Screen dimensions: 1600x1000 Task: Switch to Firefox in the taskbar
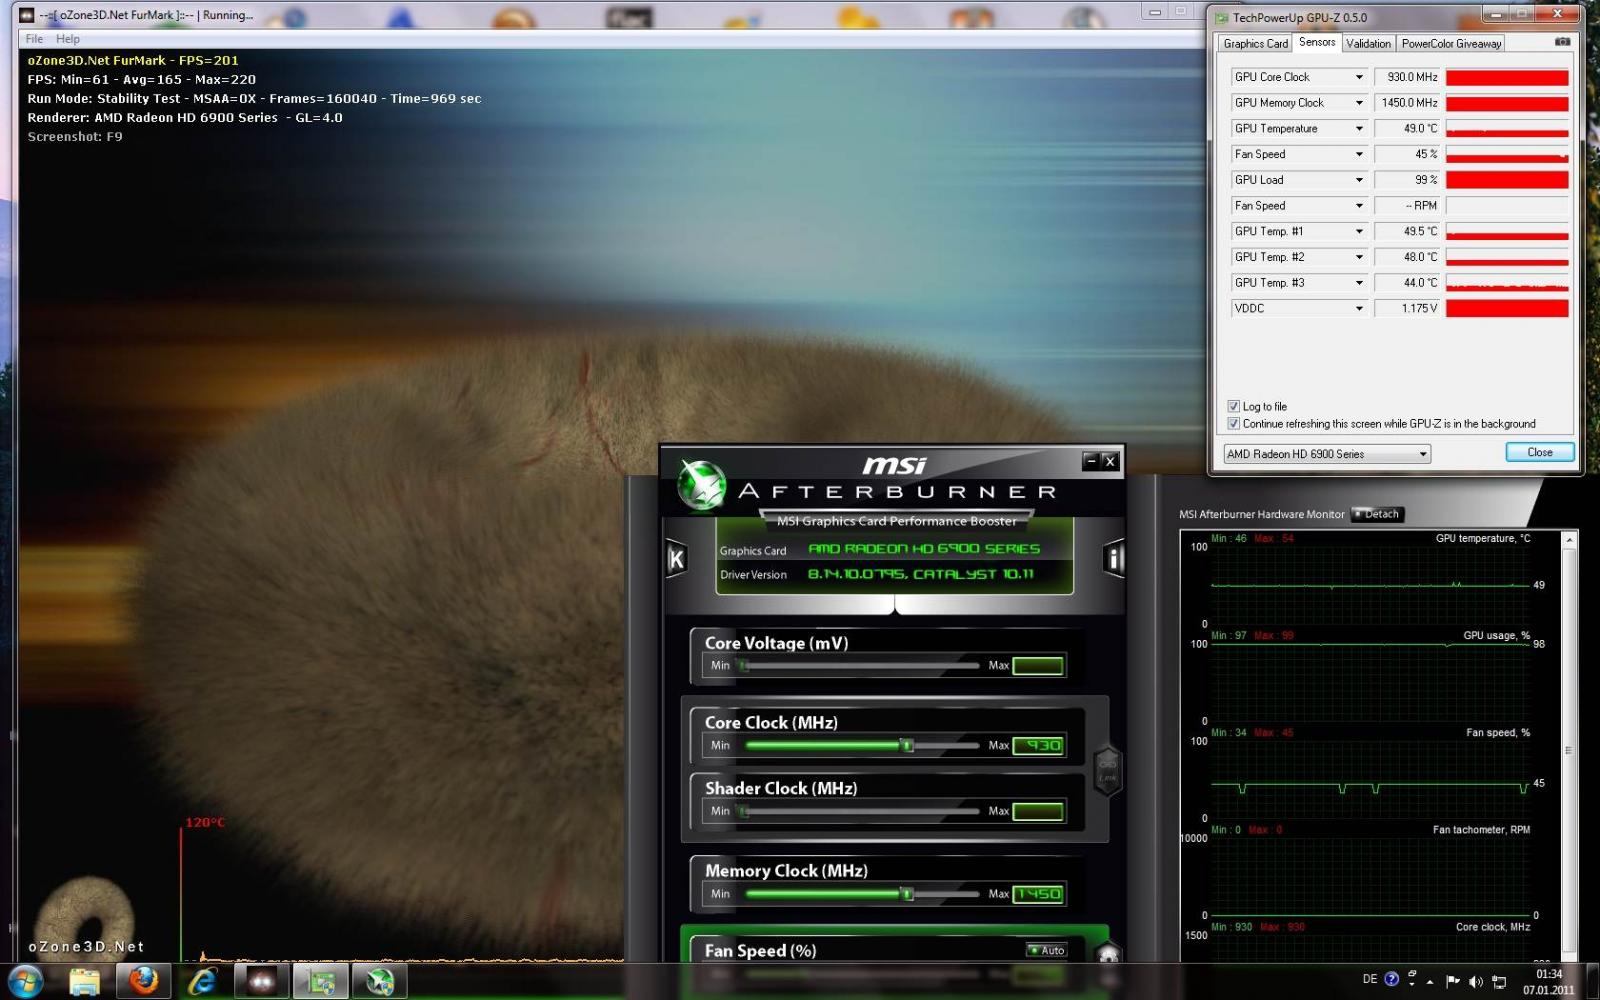[x=143, y=982]
